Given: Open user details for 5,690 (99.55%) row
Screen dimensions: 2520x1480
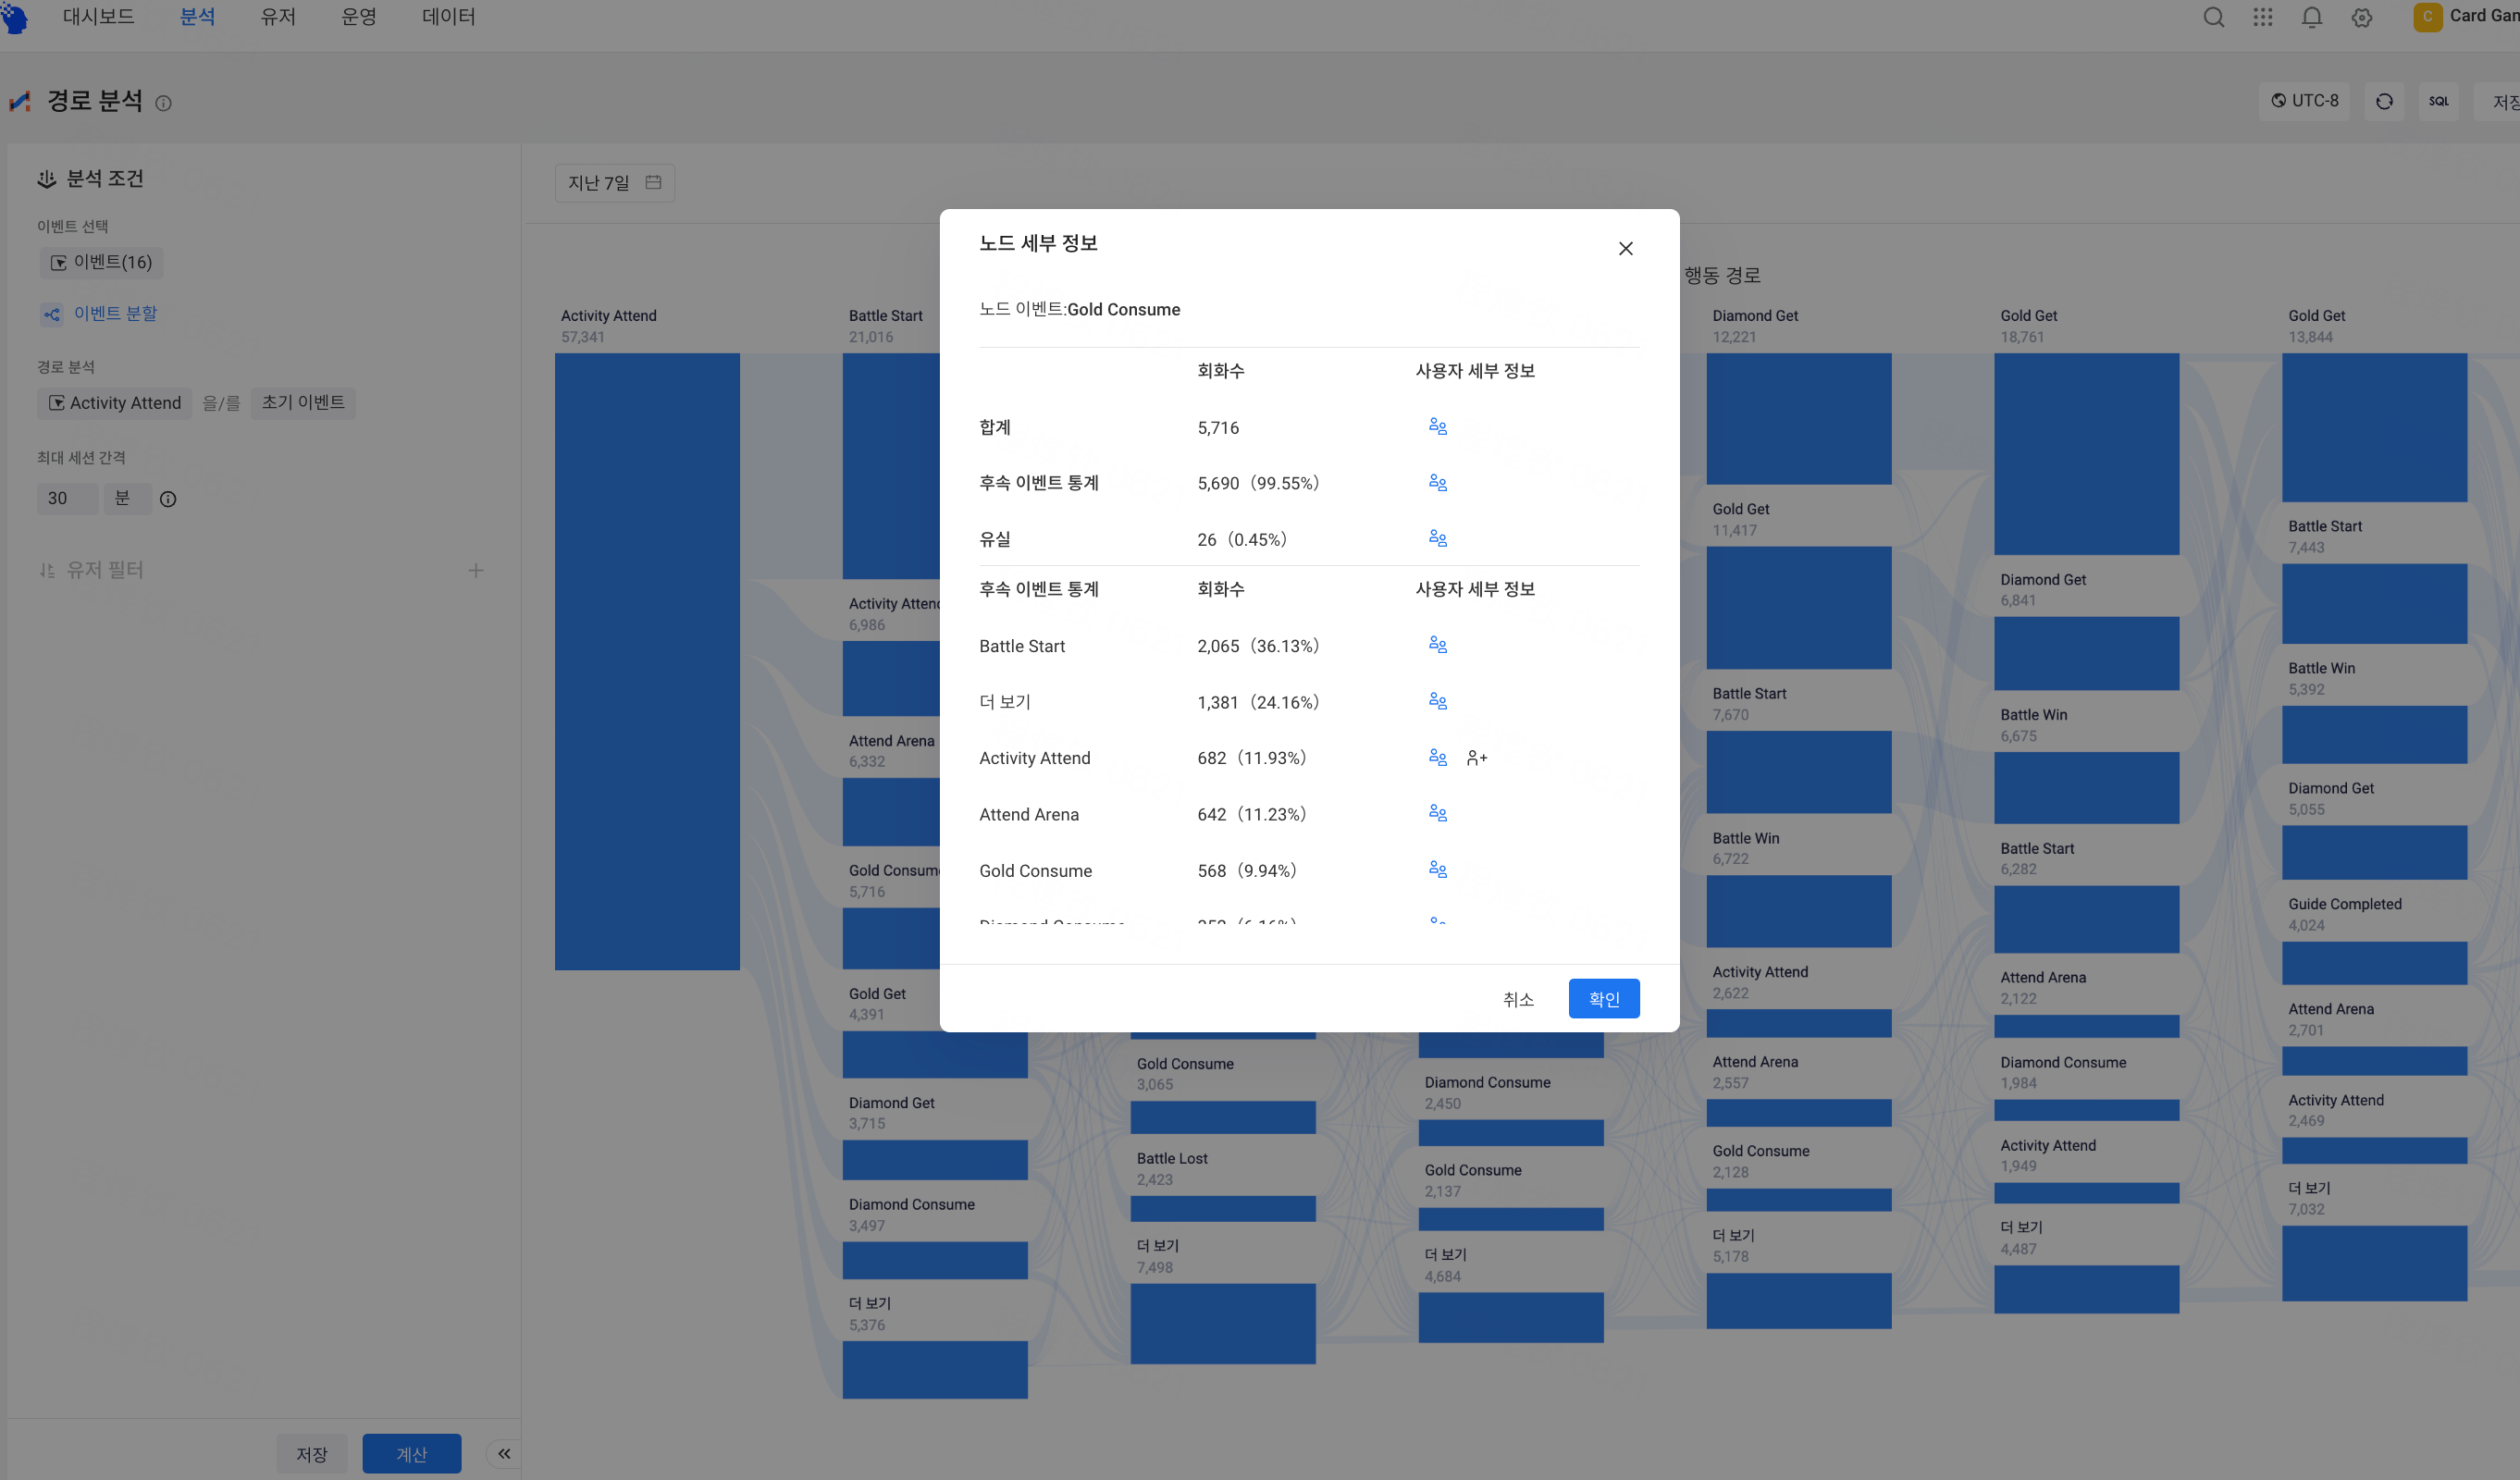Looking at the screenshot, I should tap(1438, 483).
